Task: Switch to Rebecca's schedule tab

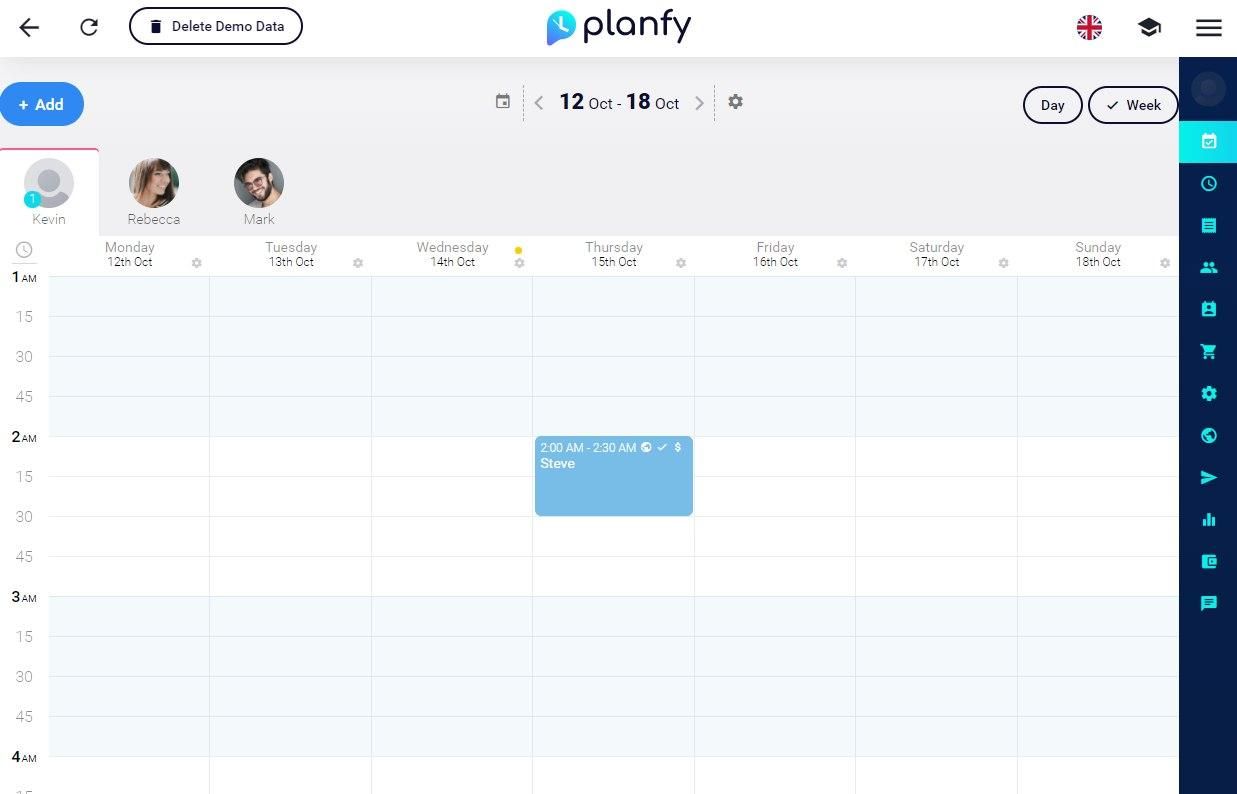Action: coord(154,190)
